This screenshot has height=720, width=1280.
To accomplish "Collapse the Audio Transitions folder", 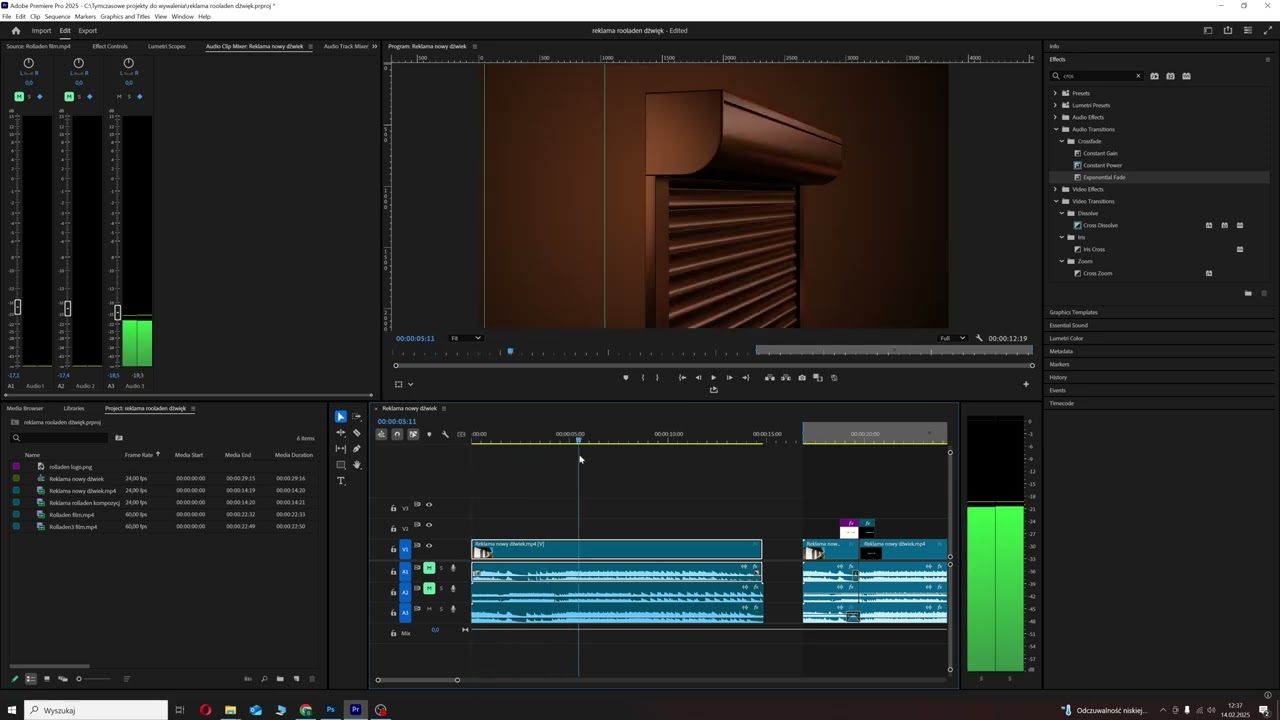I will (x=1055, y=129).
